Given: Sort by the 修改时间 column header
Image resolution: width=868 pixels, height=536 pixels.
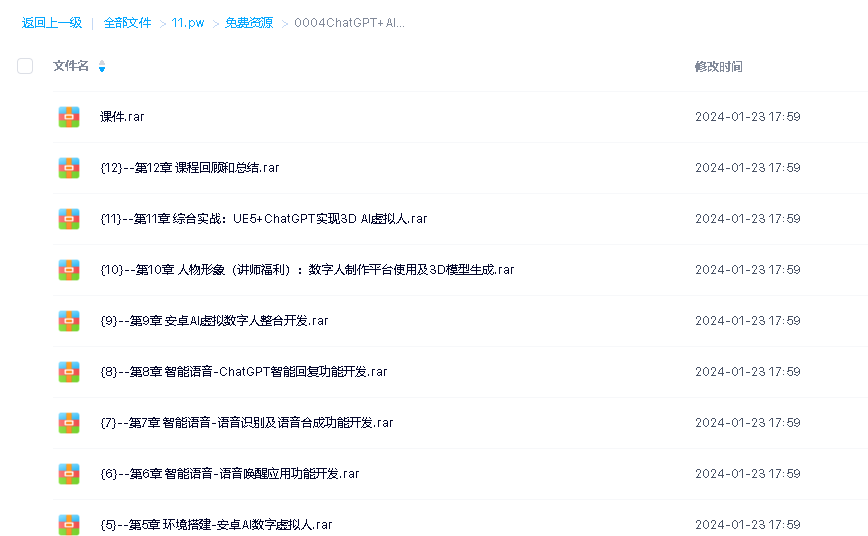Looking at the screenshot, I should click(718, 67).
